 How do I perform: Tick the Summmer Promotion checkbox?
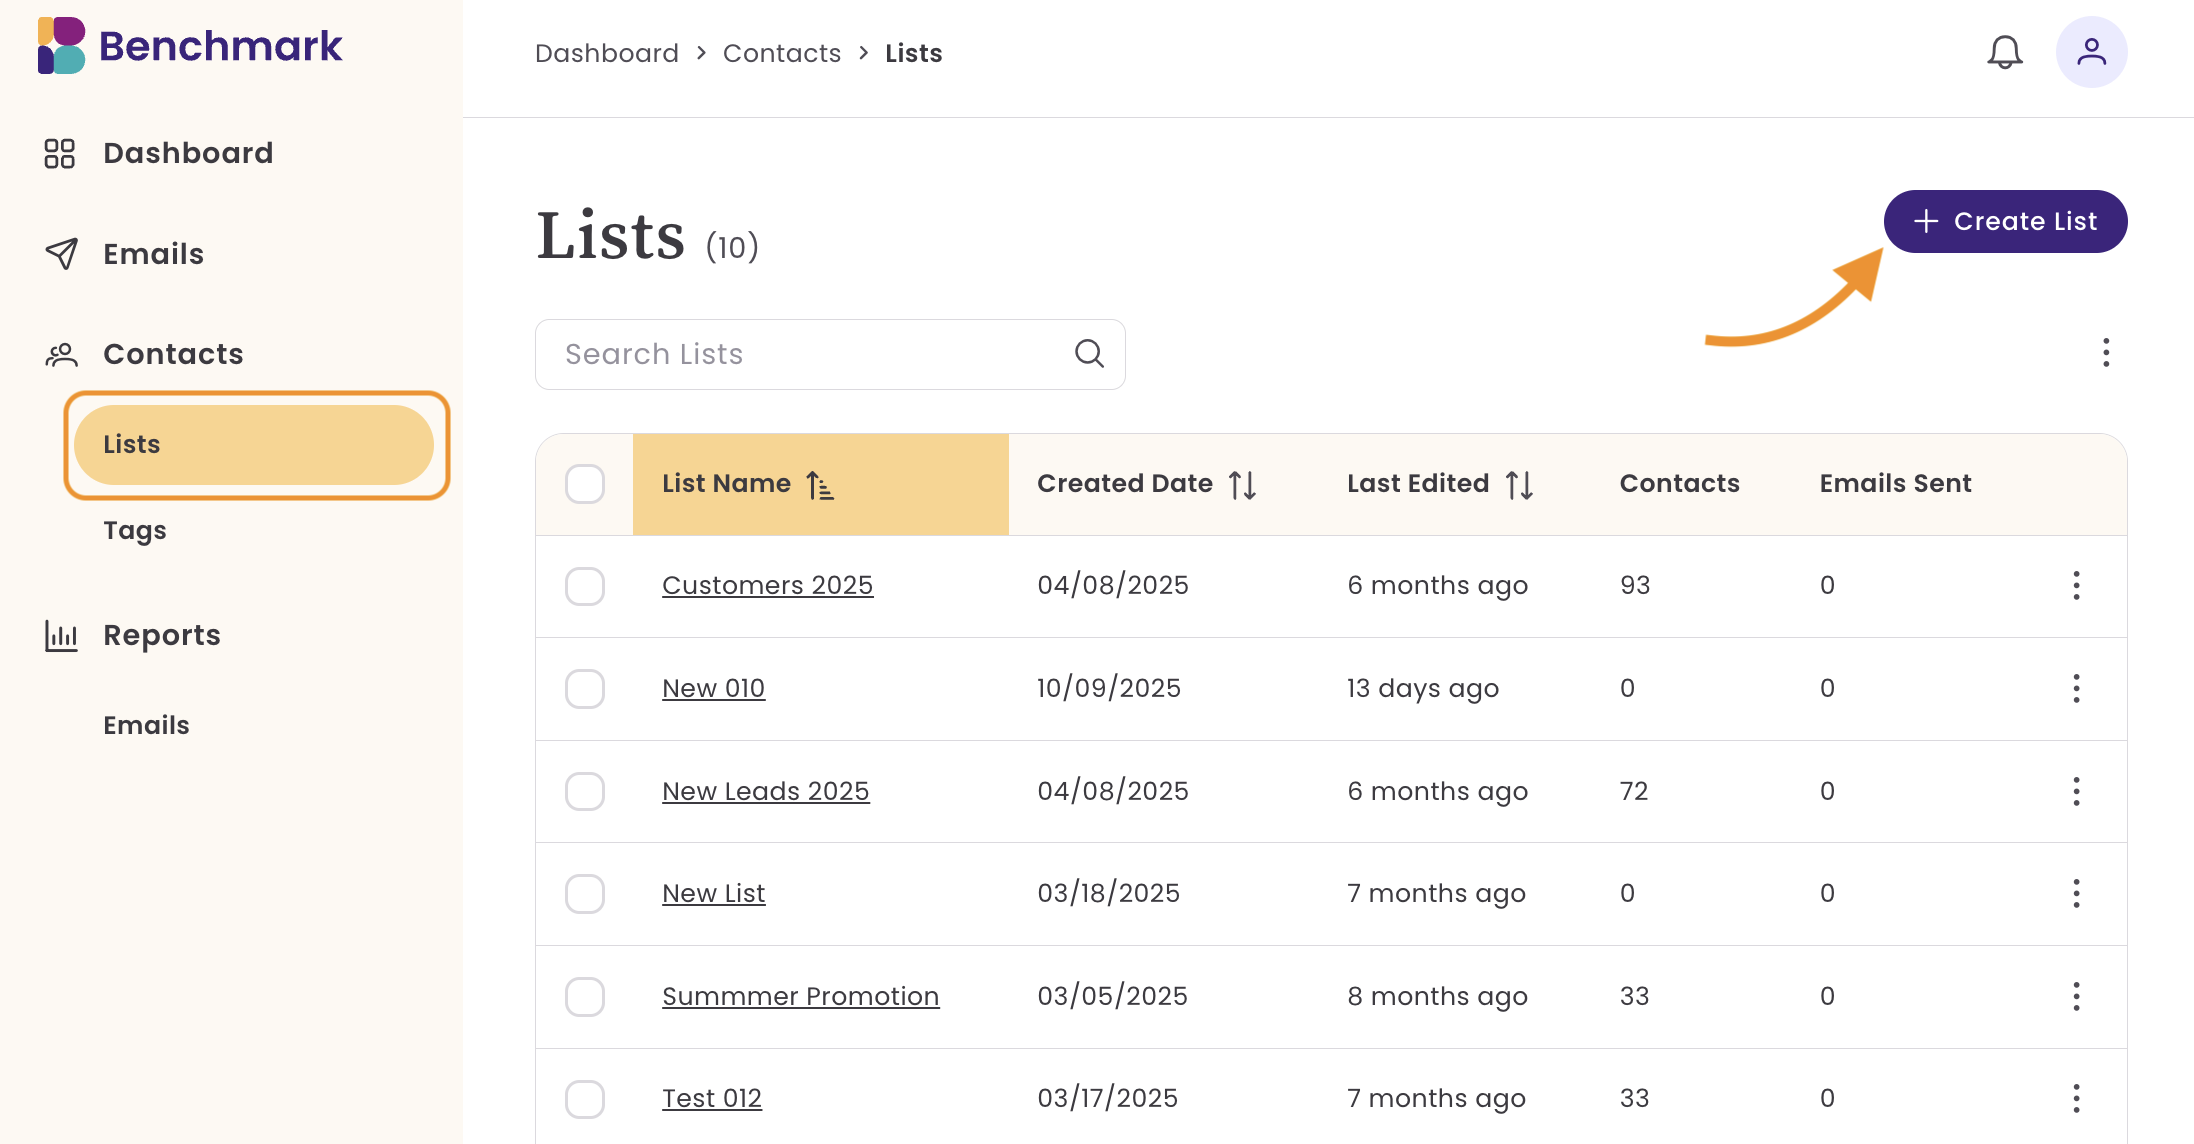pos(584,997)
